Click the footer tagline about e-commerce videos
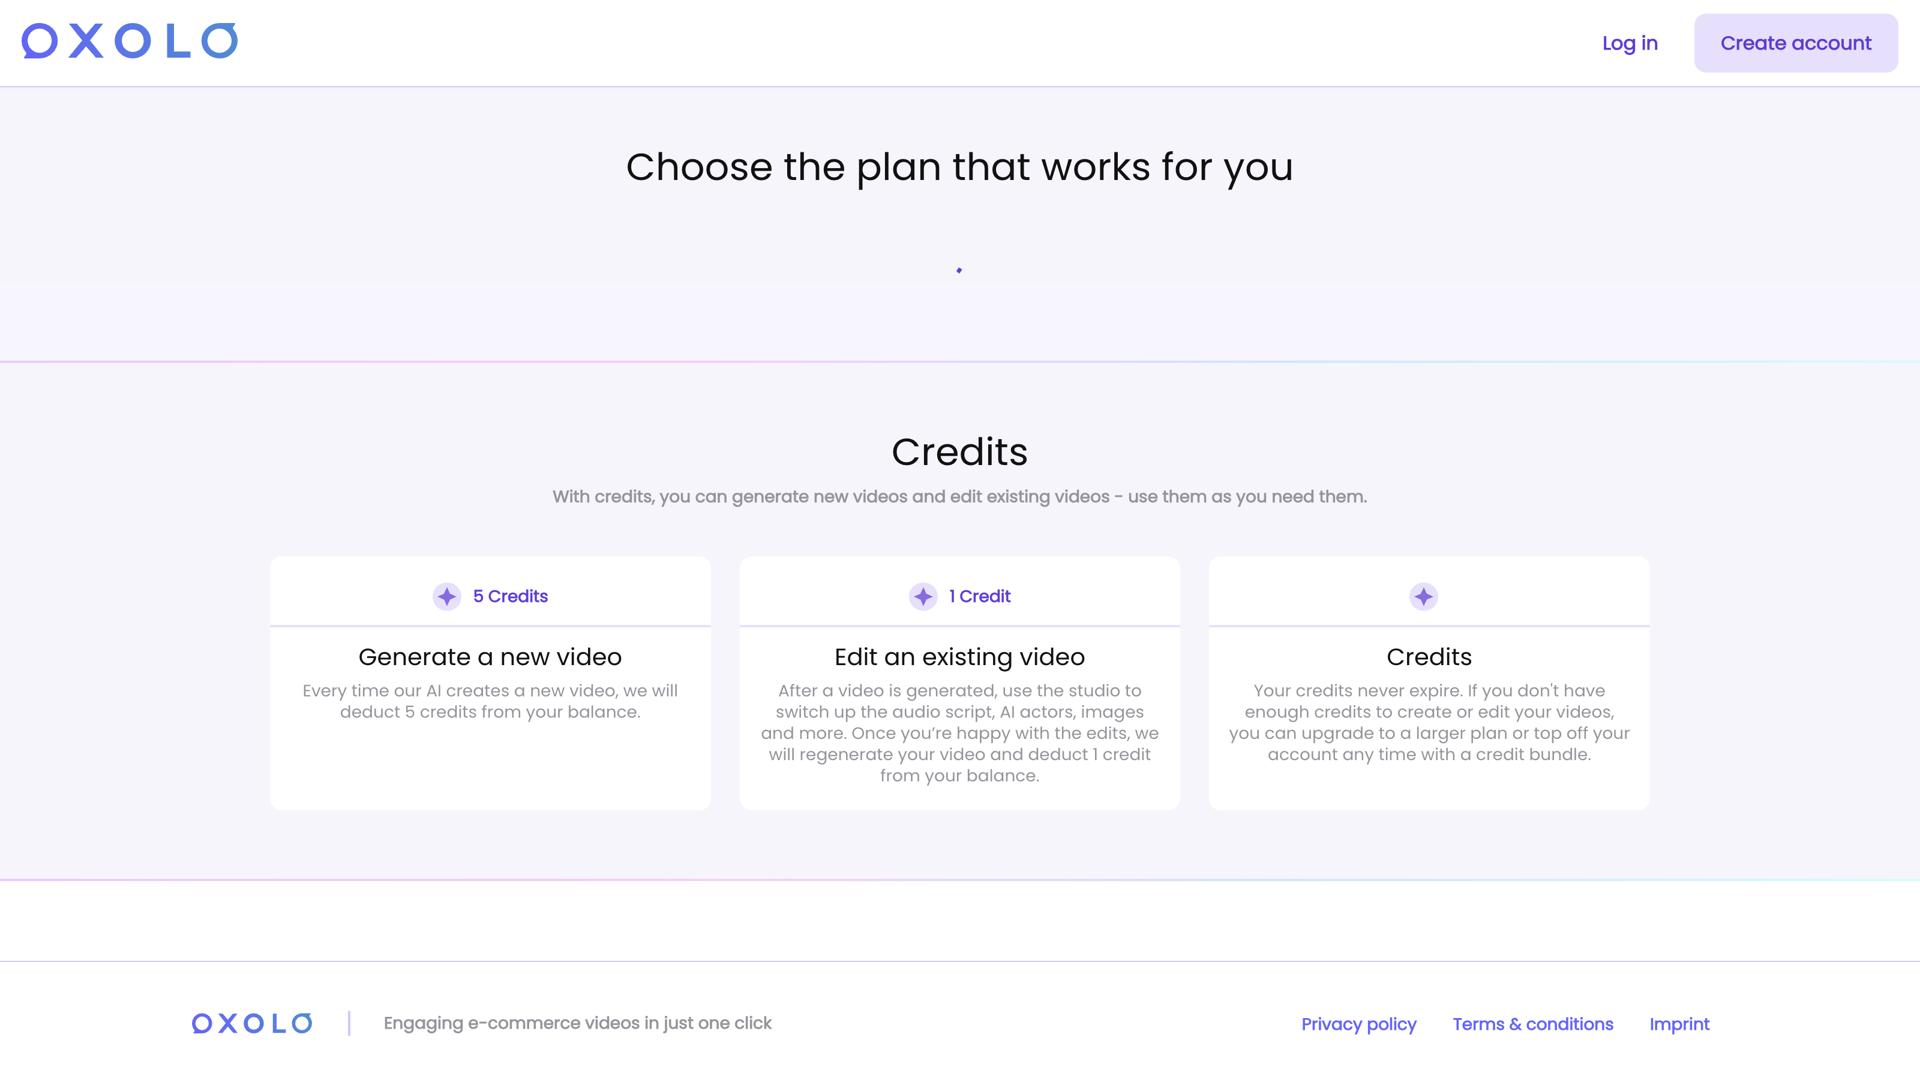This screenshot has width=1920, height=1080. coord(577,1023)
